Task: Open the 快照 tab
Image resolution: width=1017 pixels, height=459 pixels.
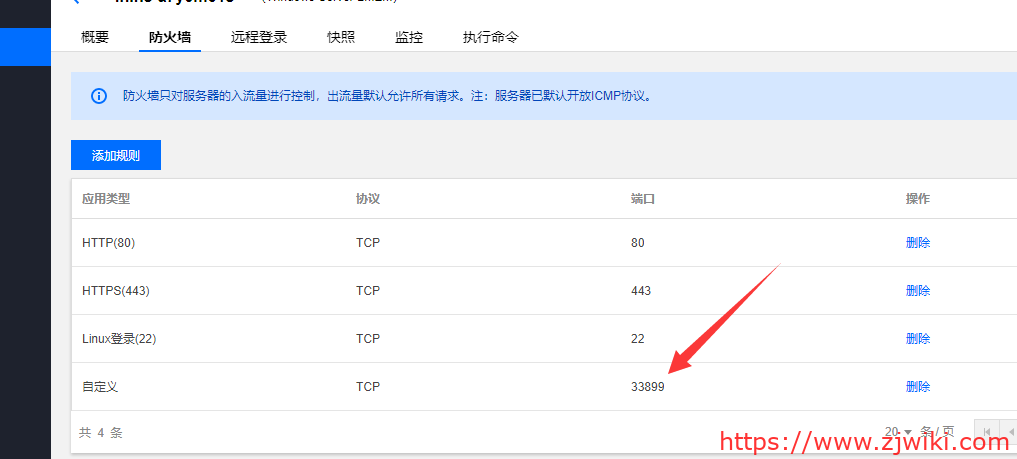Action: (341, 37)
